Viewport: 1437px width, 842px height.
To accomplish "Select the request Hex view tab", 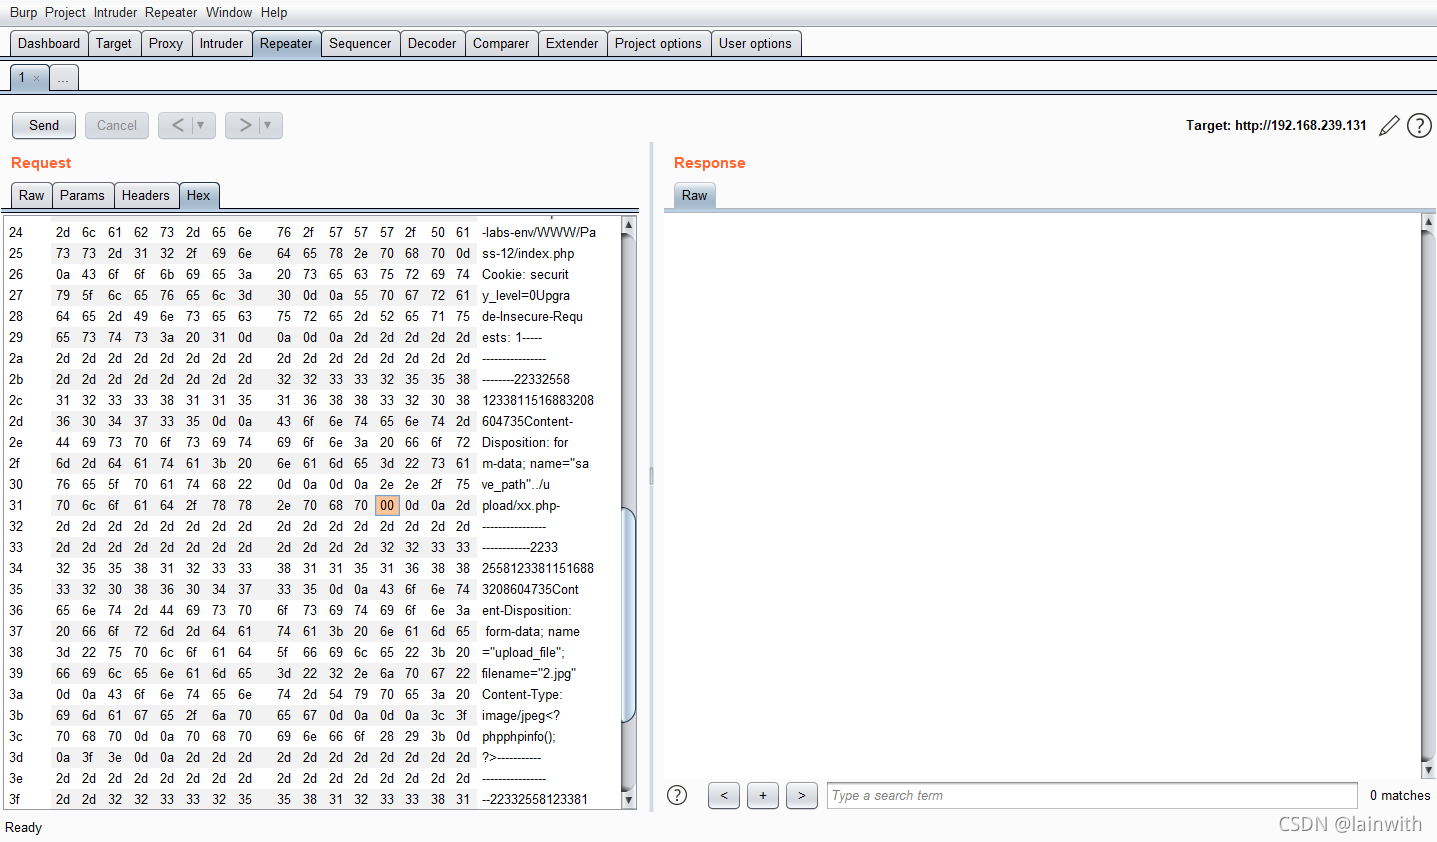I will click(199, 195).
